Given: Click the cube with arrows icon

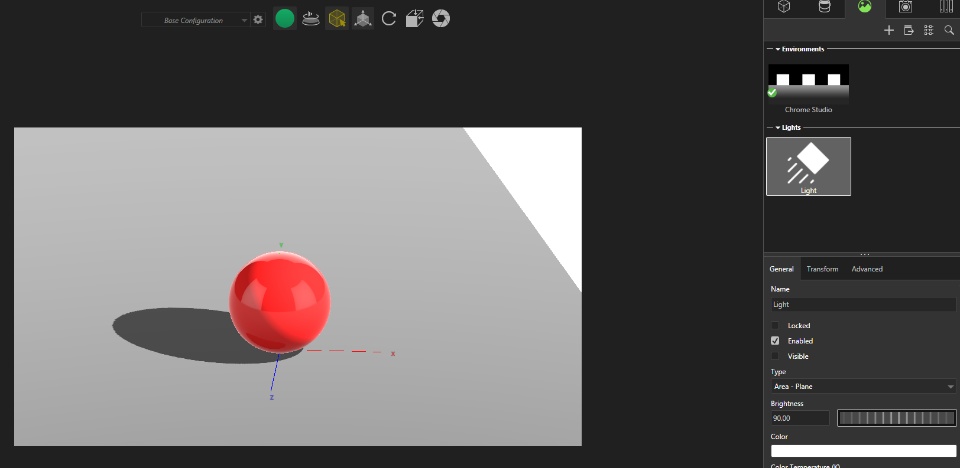Looking at the screenshot, I should click(x=414, y=19).
